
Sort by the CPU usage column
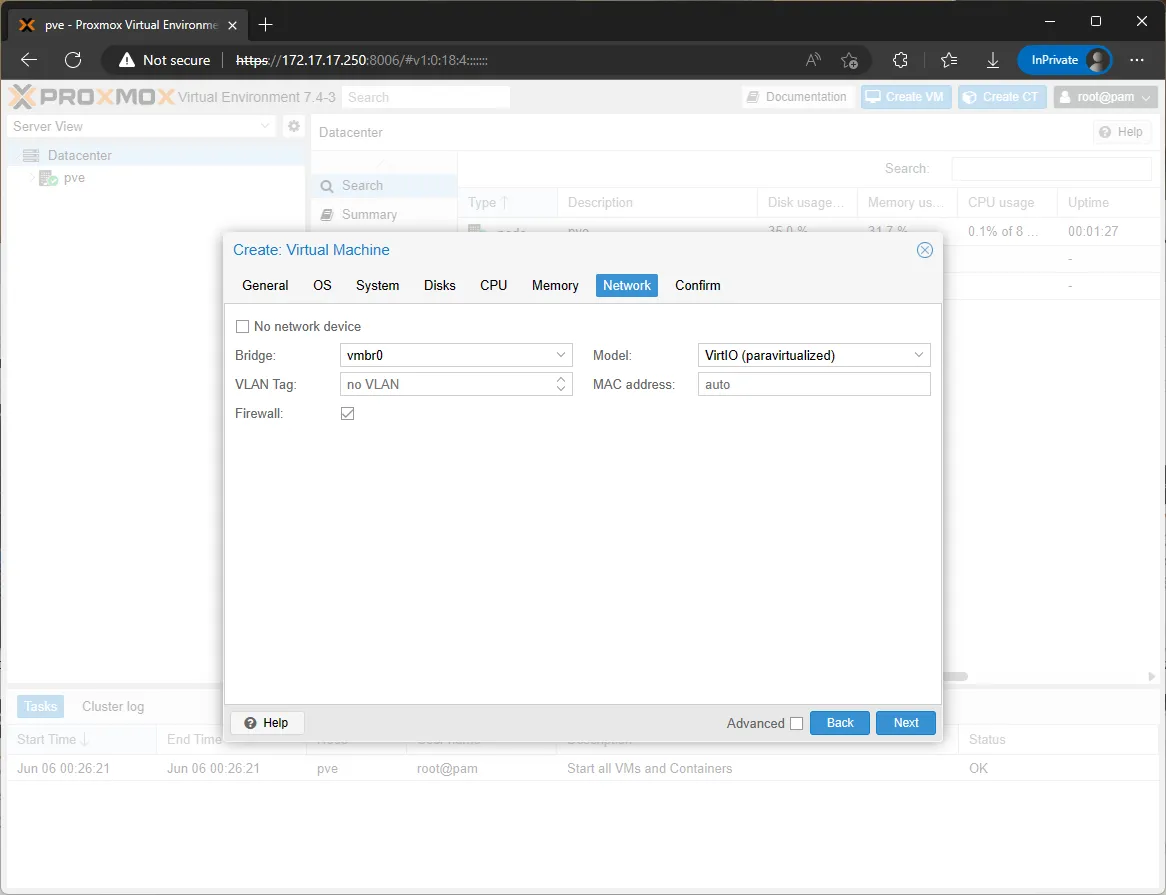click(1007, 202)
